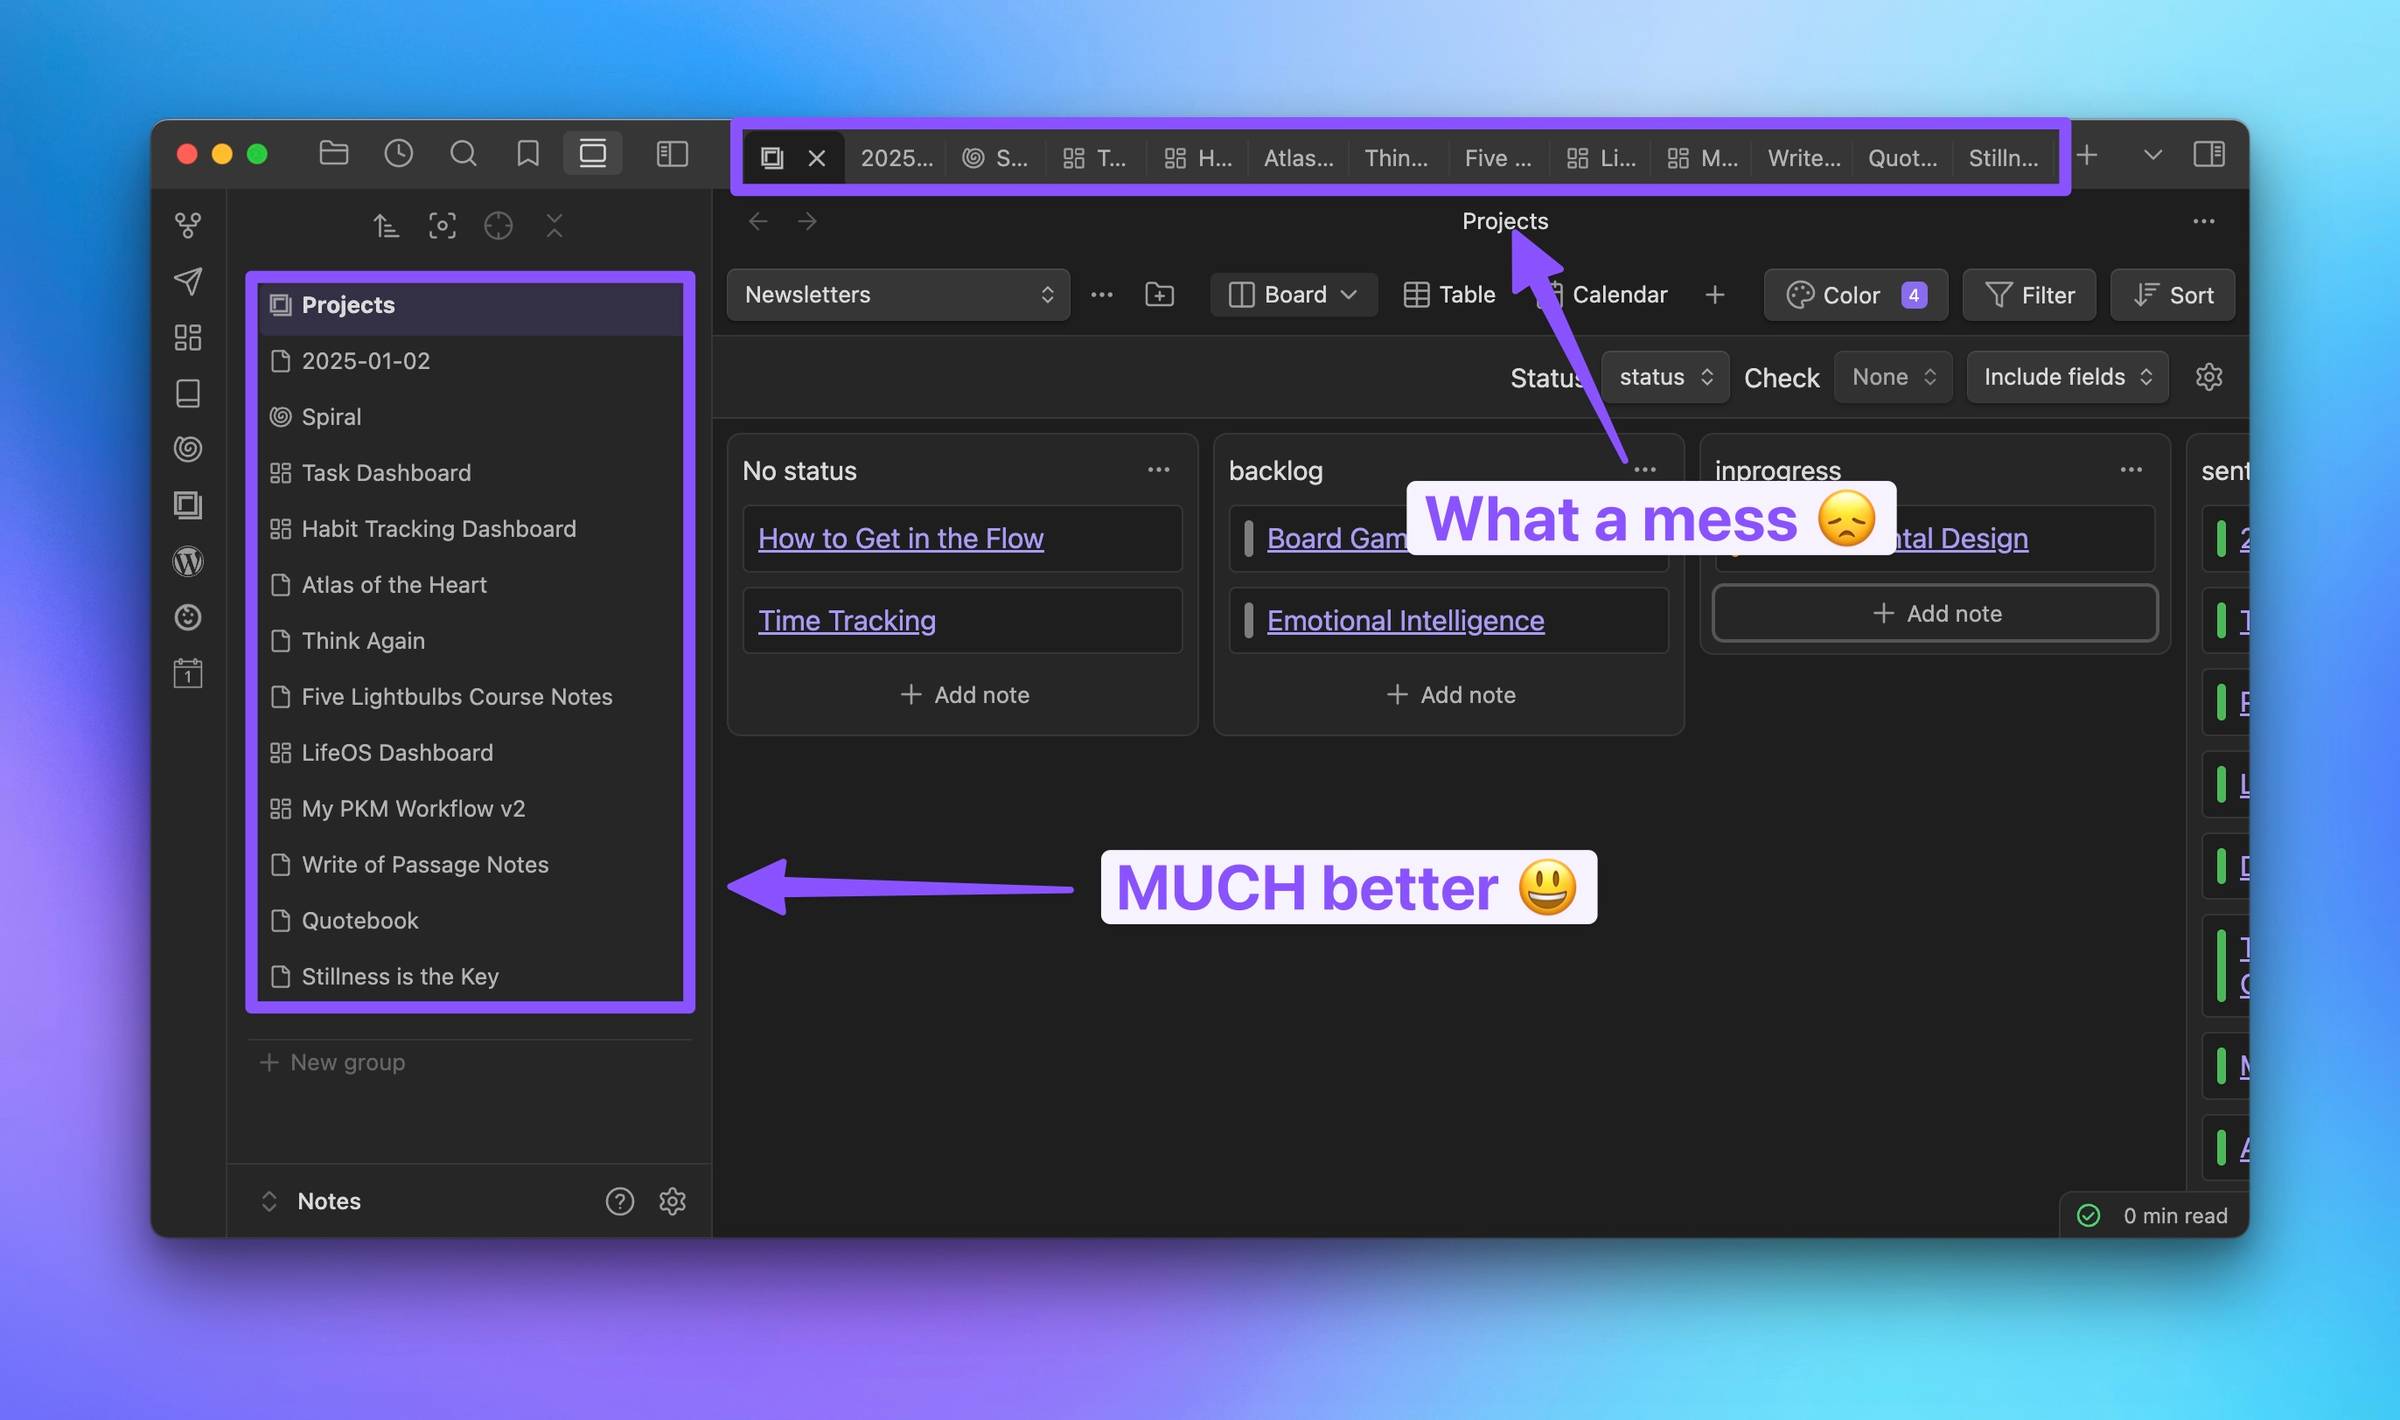Open Atlas of the Heart entry
This screenshot has height=1420, width=2400.
[x=470, y=585]
